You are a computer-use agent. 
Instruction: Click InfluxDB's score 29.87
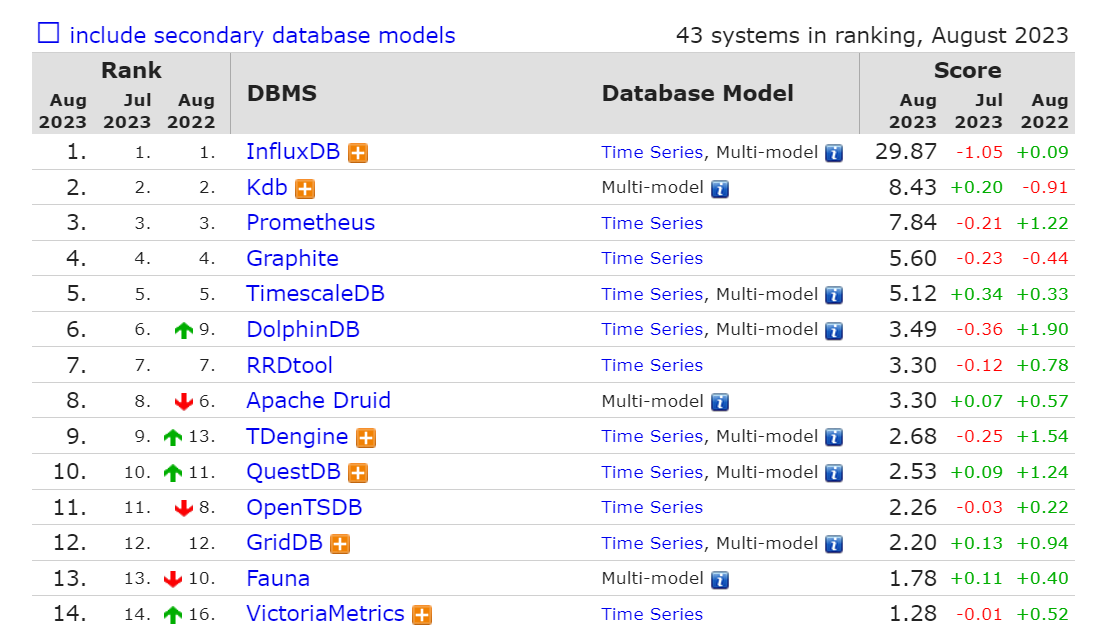(x=906, y=151)
